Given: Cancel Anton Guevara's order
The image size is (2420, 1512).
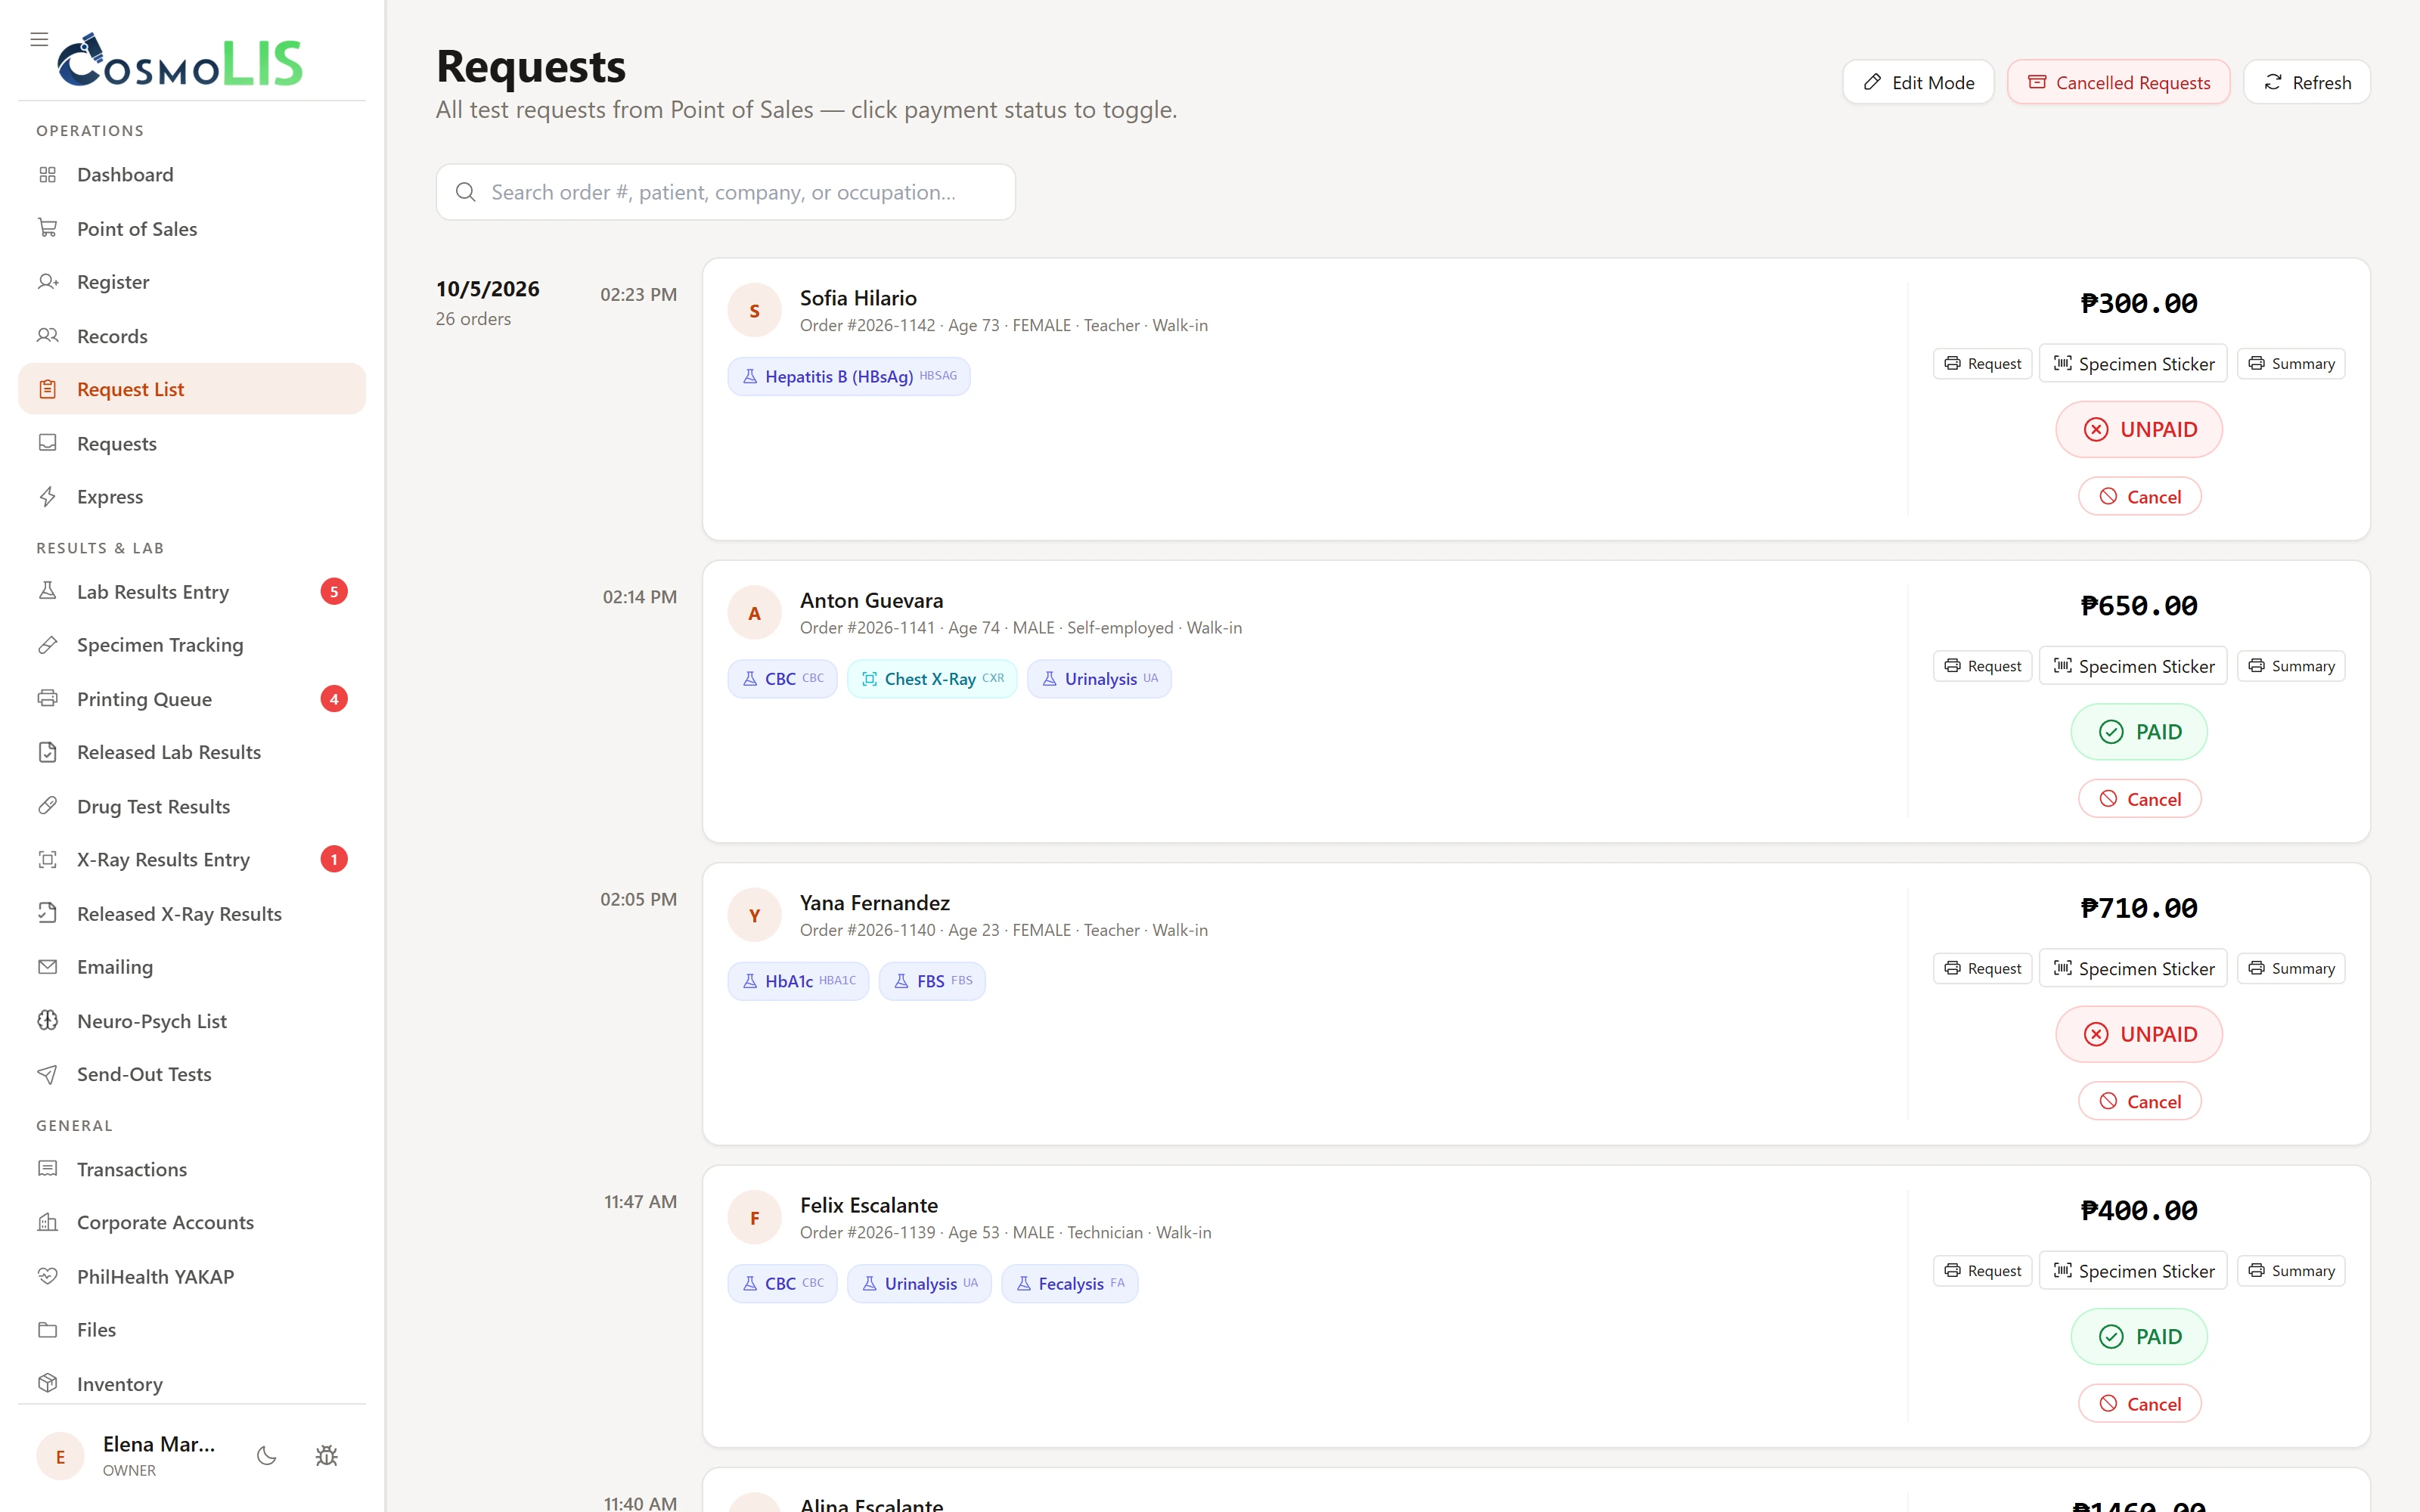Looking at the screenshot, I should point(2139,799).
